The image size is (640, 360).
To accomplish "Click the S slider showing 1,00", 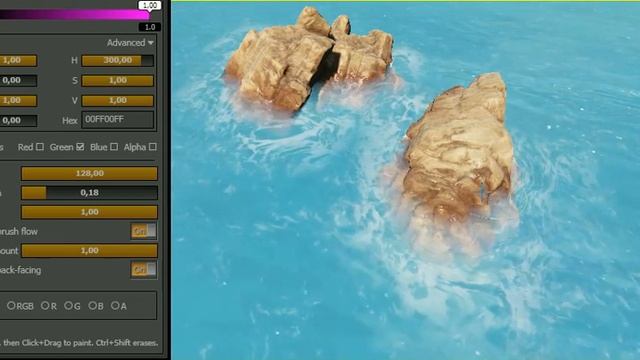I will point(118,80).
